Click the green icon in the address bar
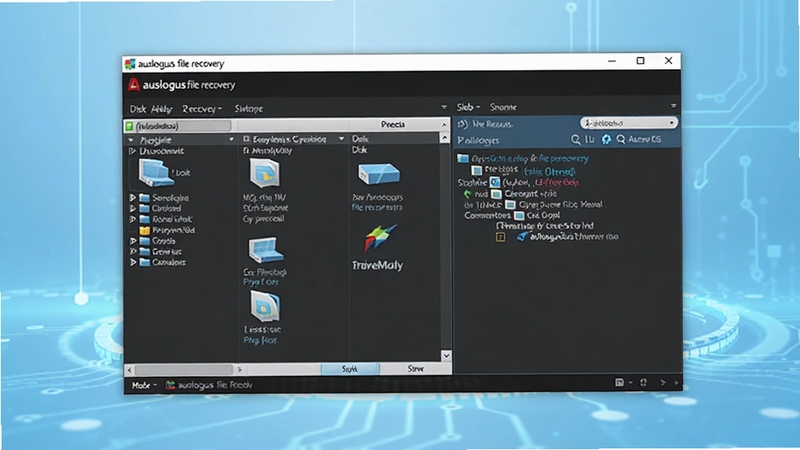This screenshot has width=800, height=450. pyautogui.click(x=130, y=126)
